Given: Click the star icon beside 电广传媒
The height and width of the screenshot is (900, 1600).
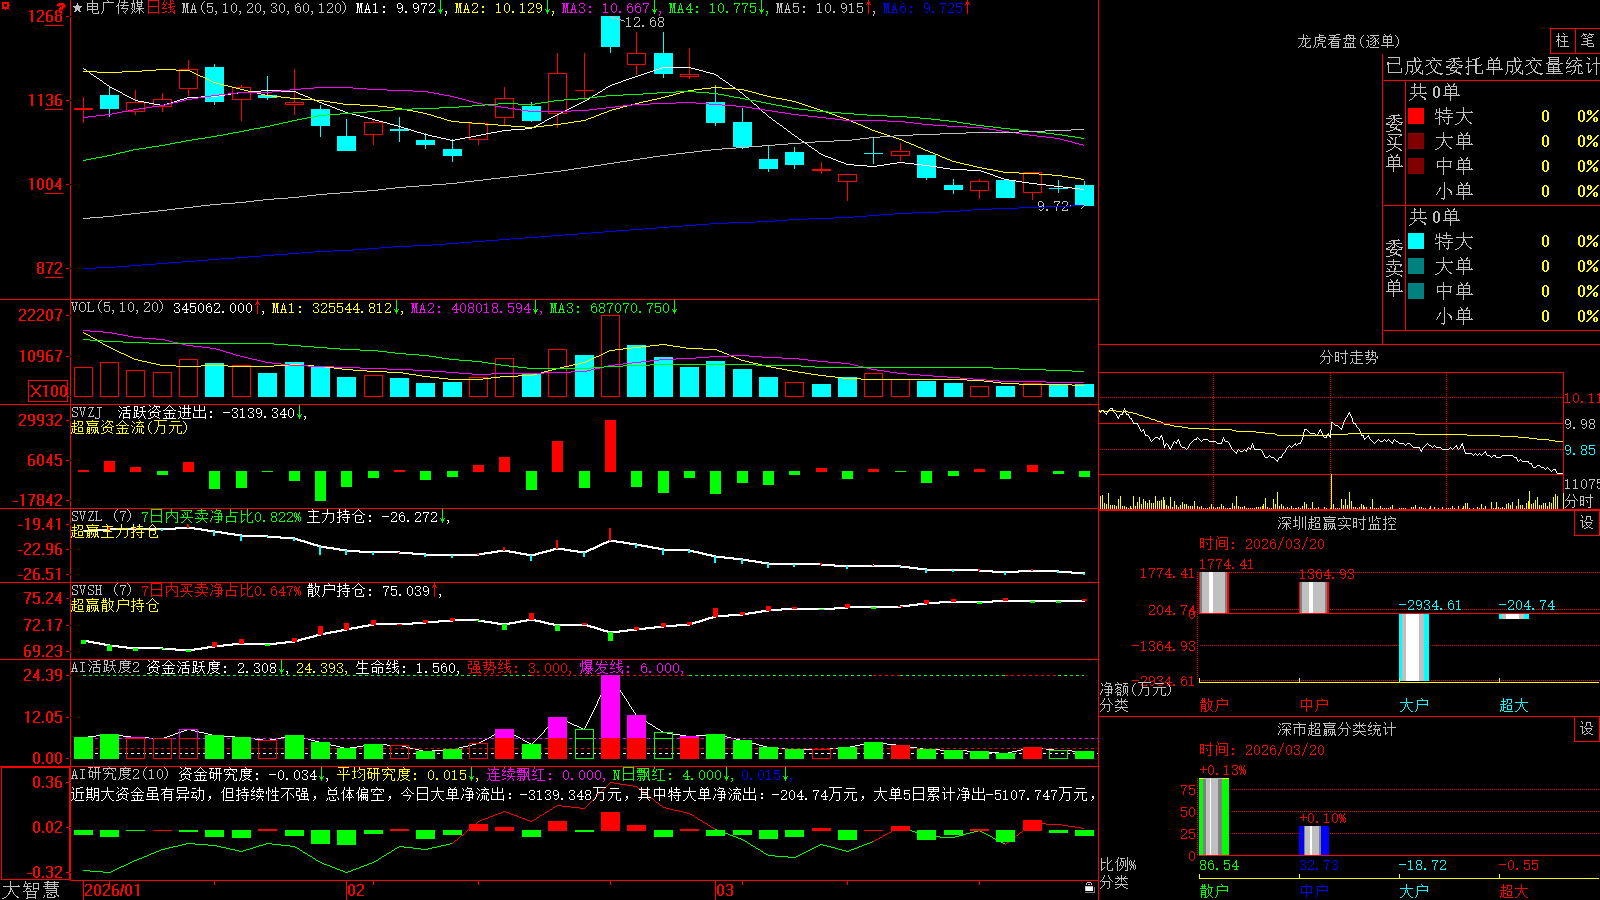Looking at the screenshot, I should 77,8.
